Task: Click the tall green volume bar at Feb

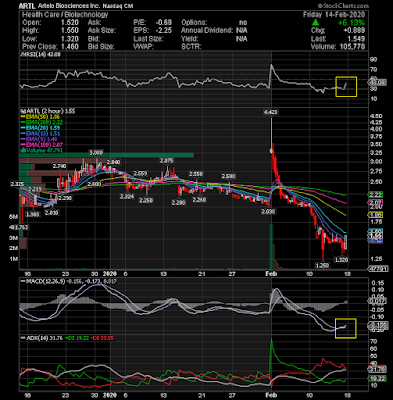Action: (271, 247)
